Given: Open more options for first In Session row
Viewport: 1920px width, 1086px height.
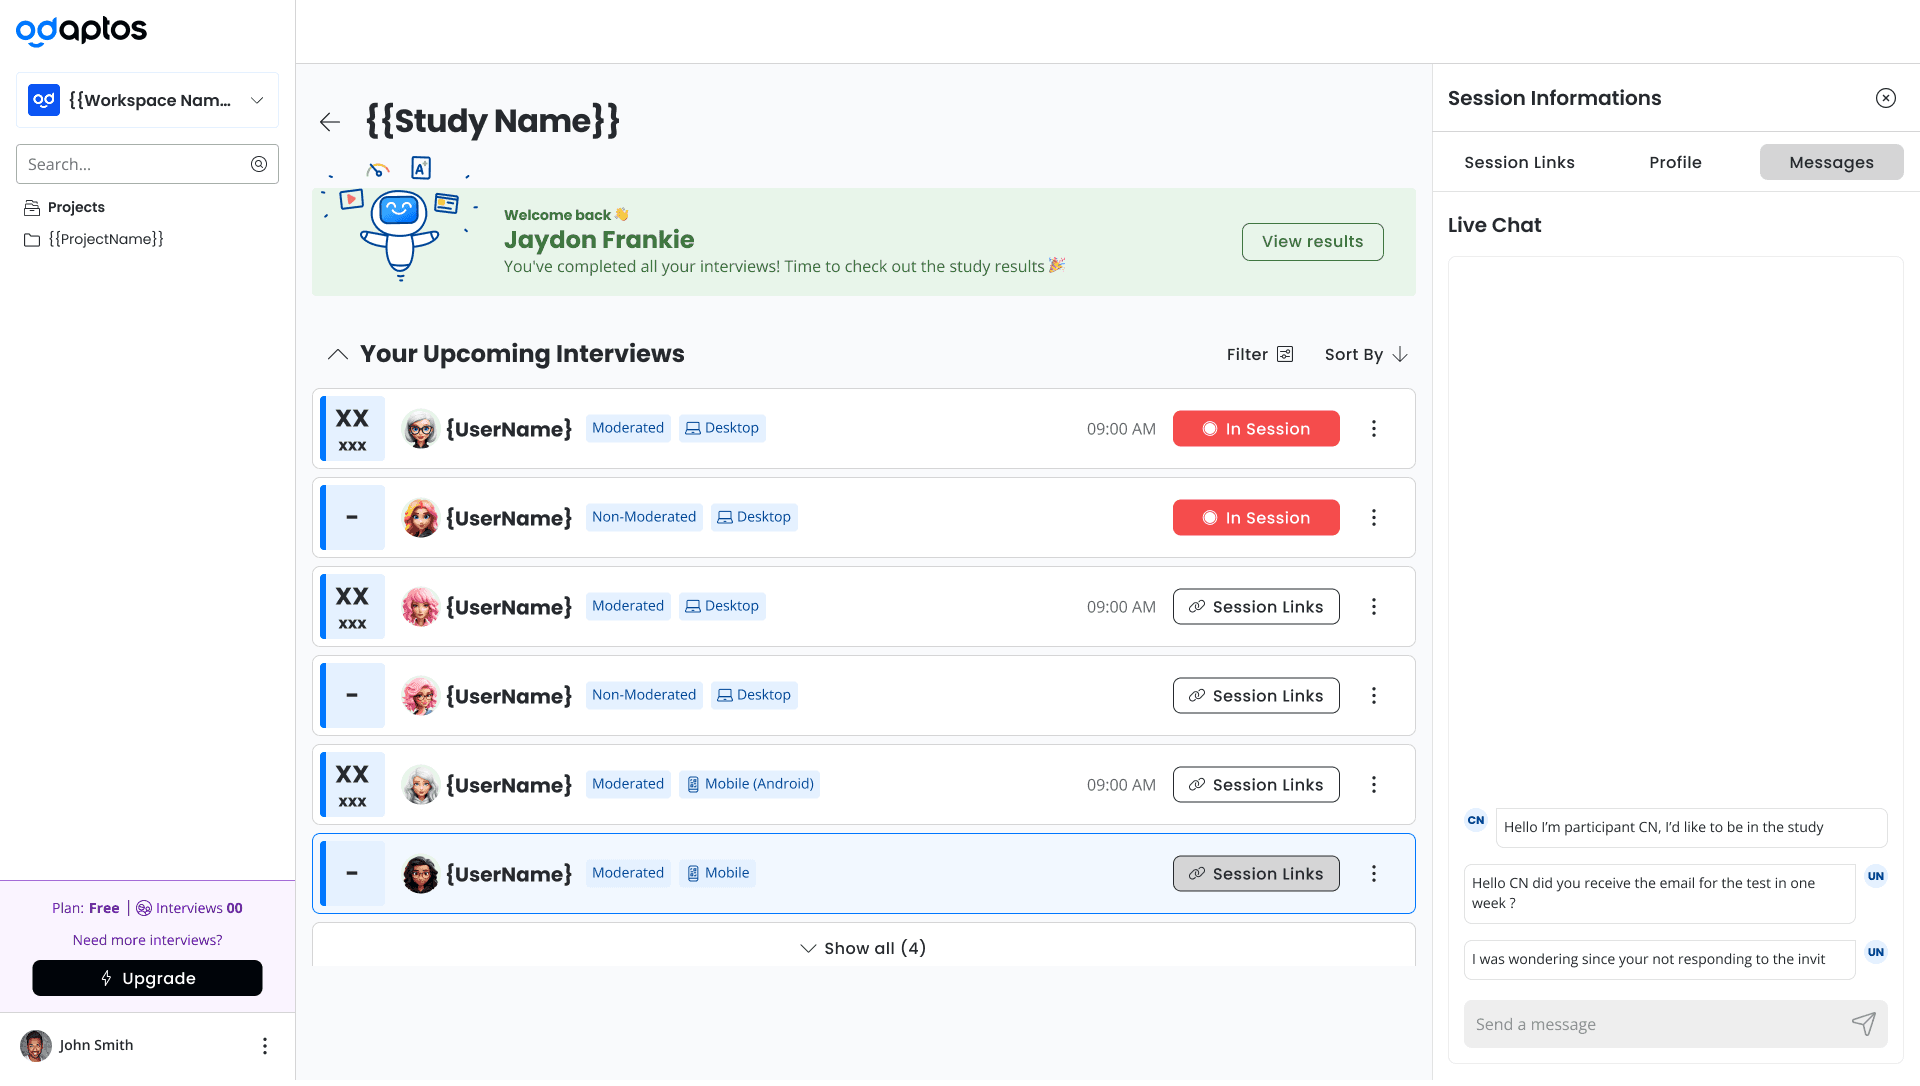Looking at the screenshot, I should (1374, 429).
